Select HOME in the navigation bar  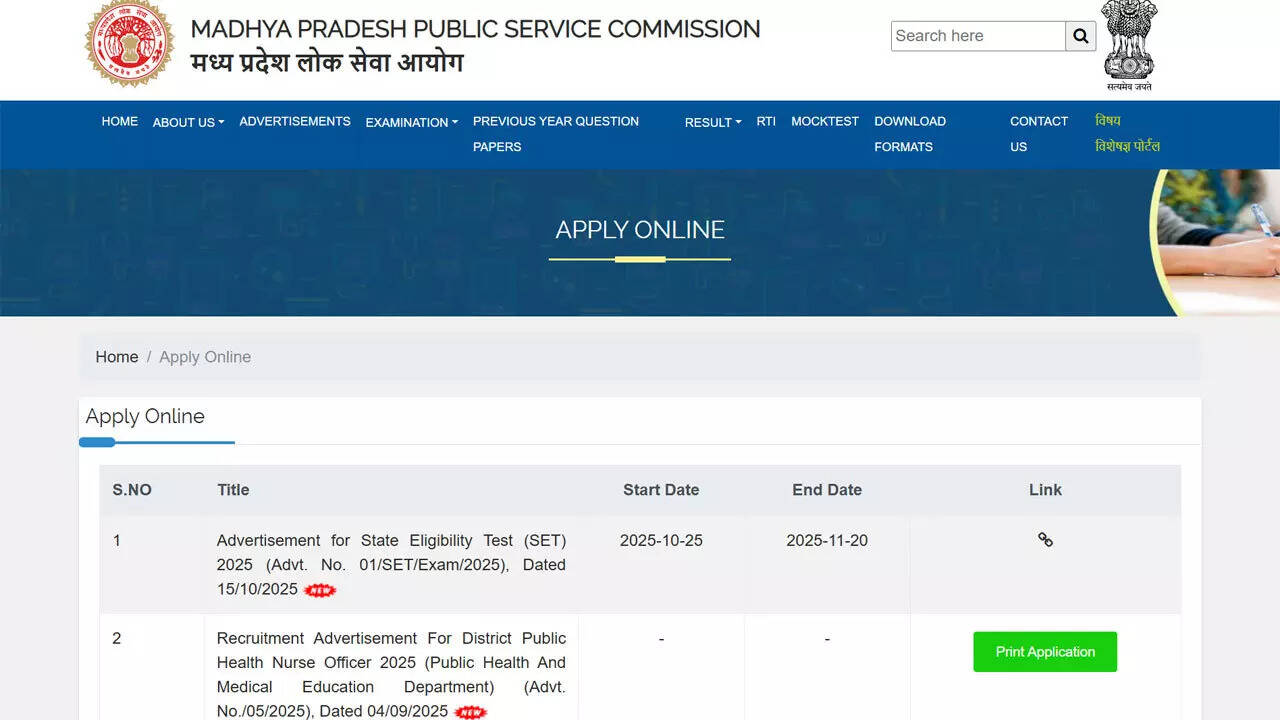(x=119, y=121)
